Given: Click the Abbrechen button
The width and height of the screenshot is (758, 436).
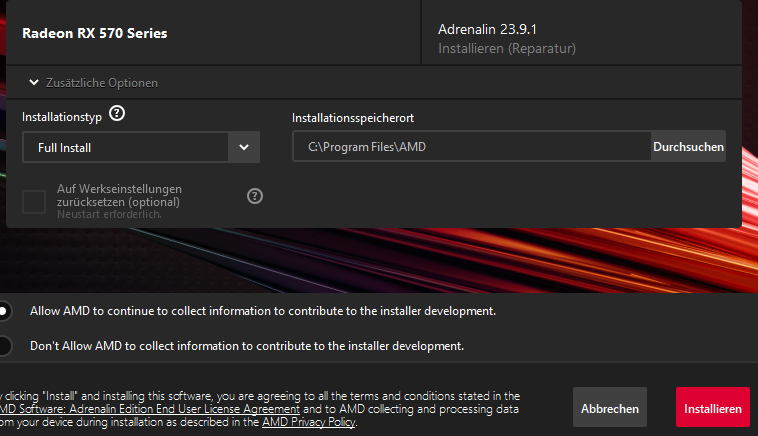Looking at the screenshot, I should (610, 407).
